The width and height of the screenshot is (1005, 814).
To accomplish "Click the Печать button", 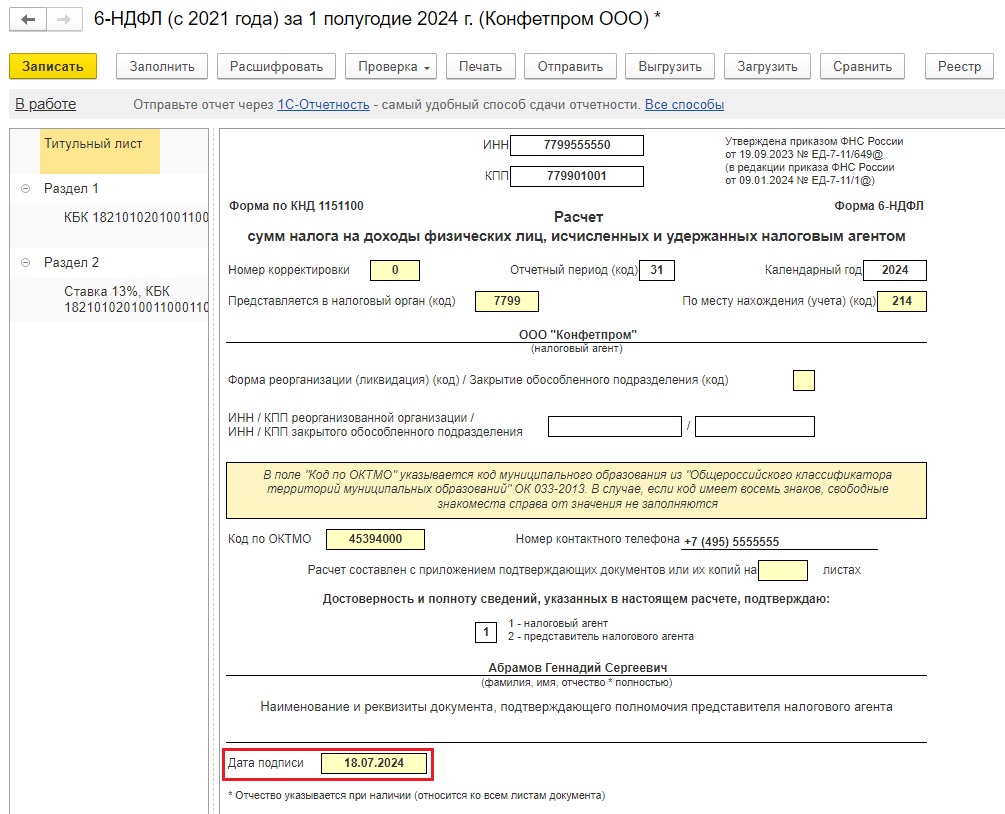I will pyautogui.click(x=480, y=67).
